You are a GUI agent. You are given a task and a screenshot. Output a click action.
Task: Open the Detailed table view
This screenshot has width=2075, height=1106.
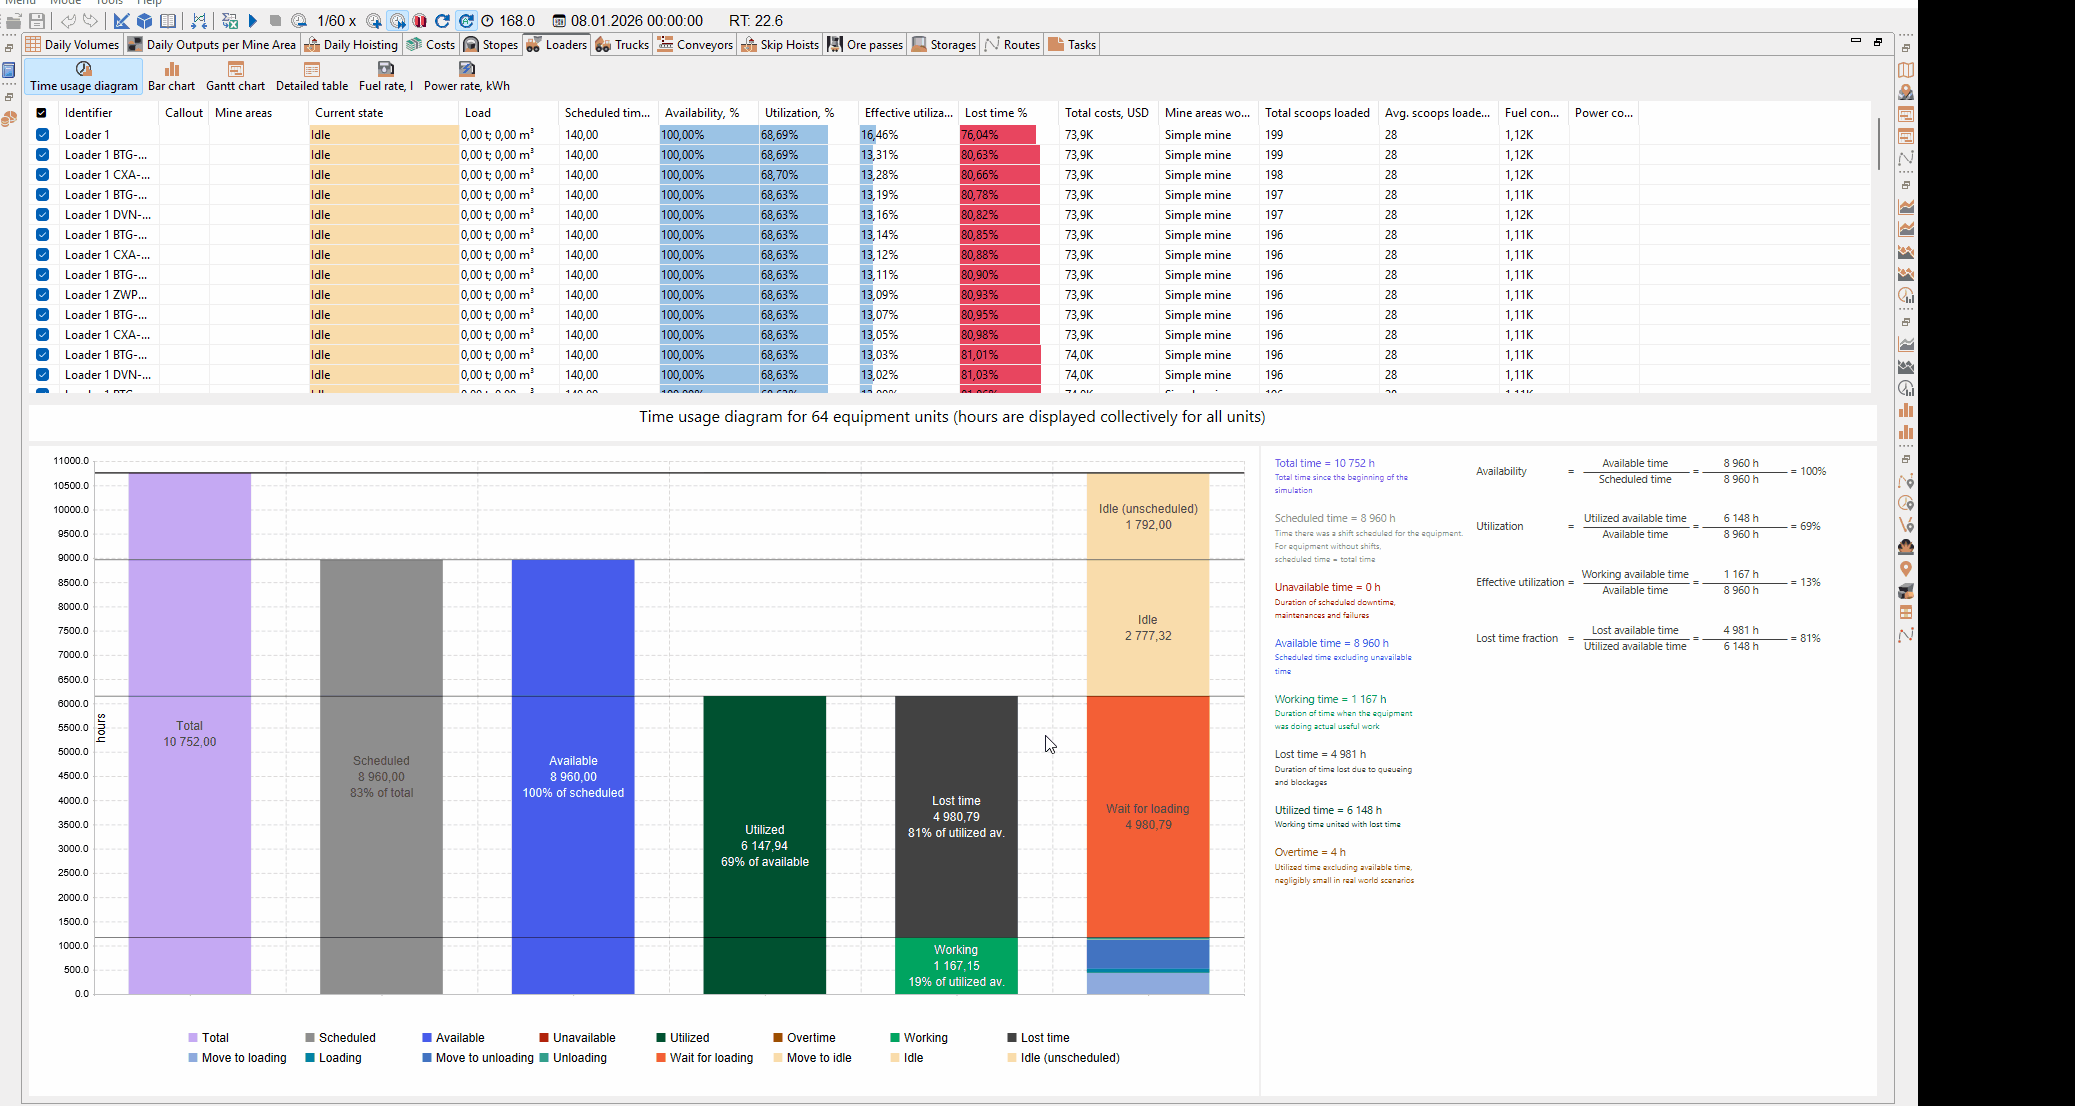(x=312, y=77)
